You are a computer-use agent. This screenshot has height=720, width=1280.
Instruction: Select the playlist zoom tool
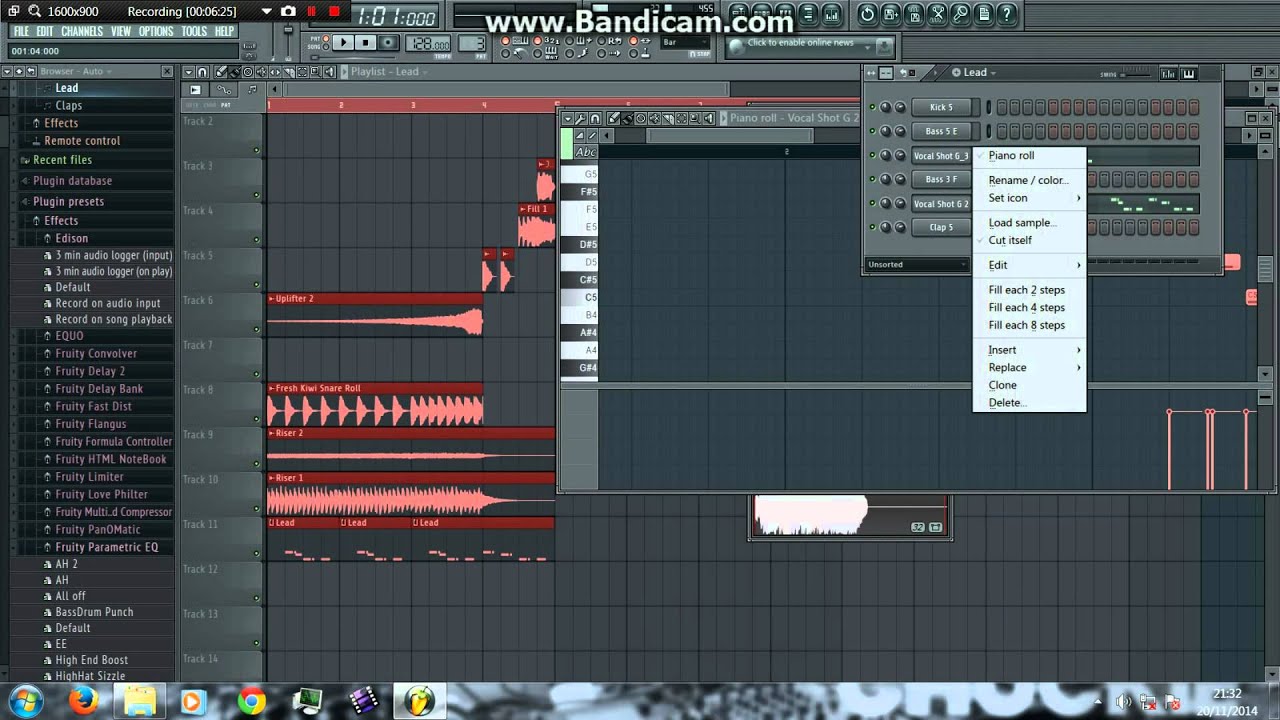315,72
